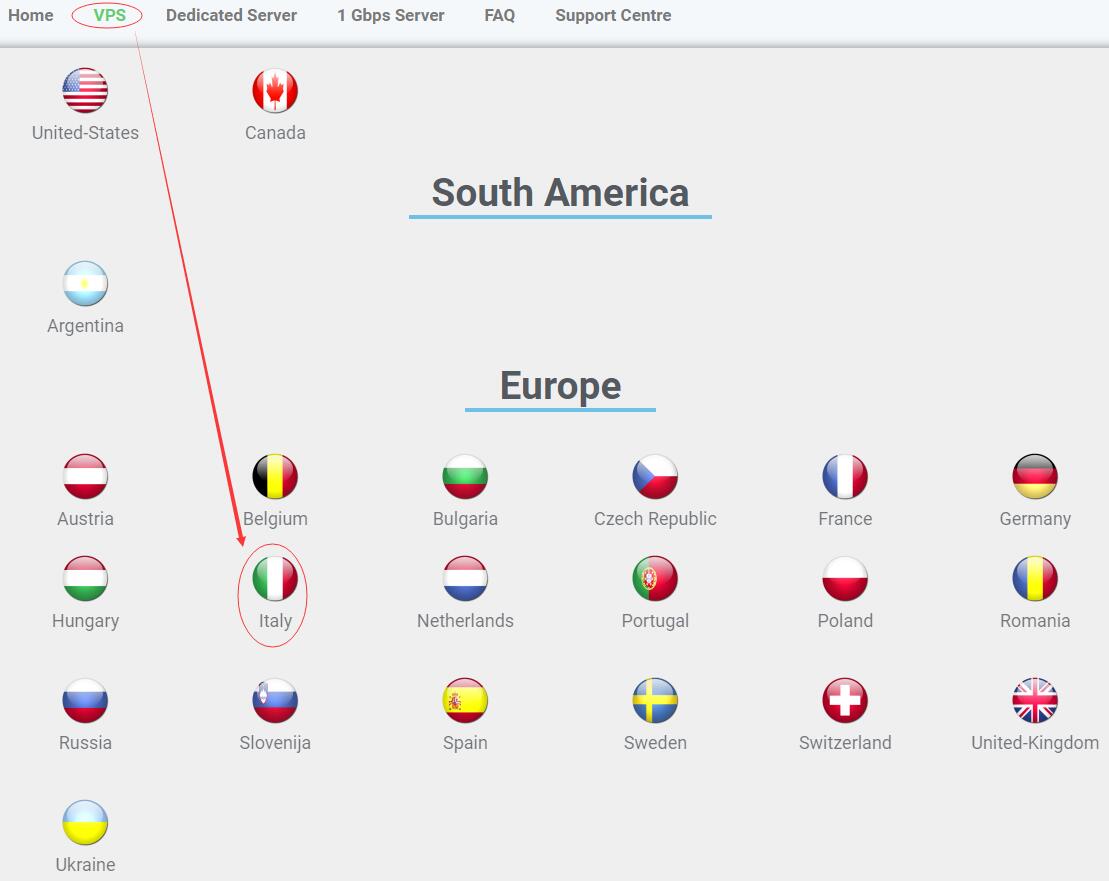Select the Ukraine flag icon

coord(85,822)
